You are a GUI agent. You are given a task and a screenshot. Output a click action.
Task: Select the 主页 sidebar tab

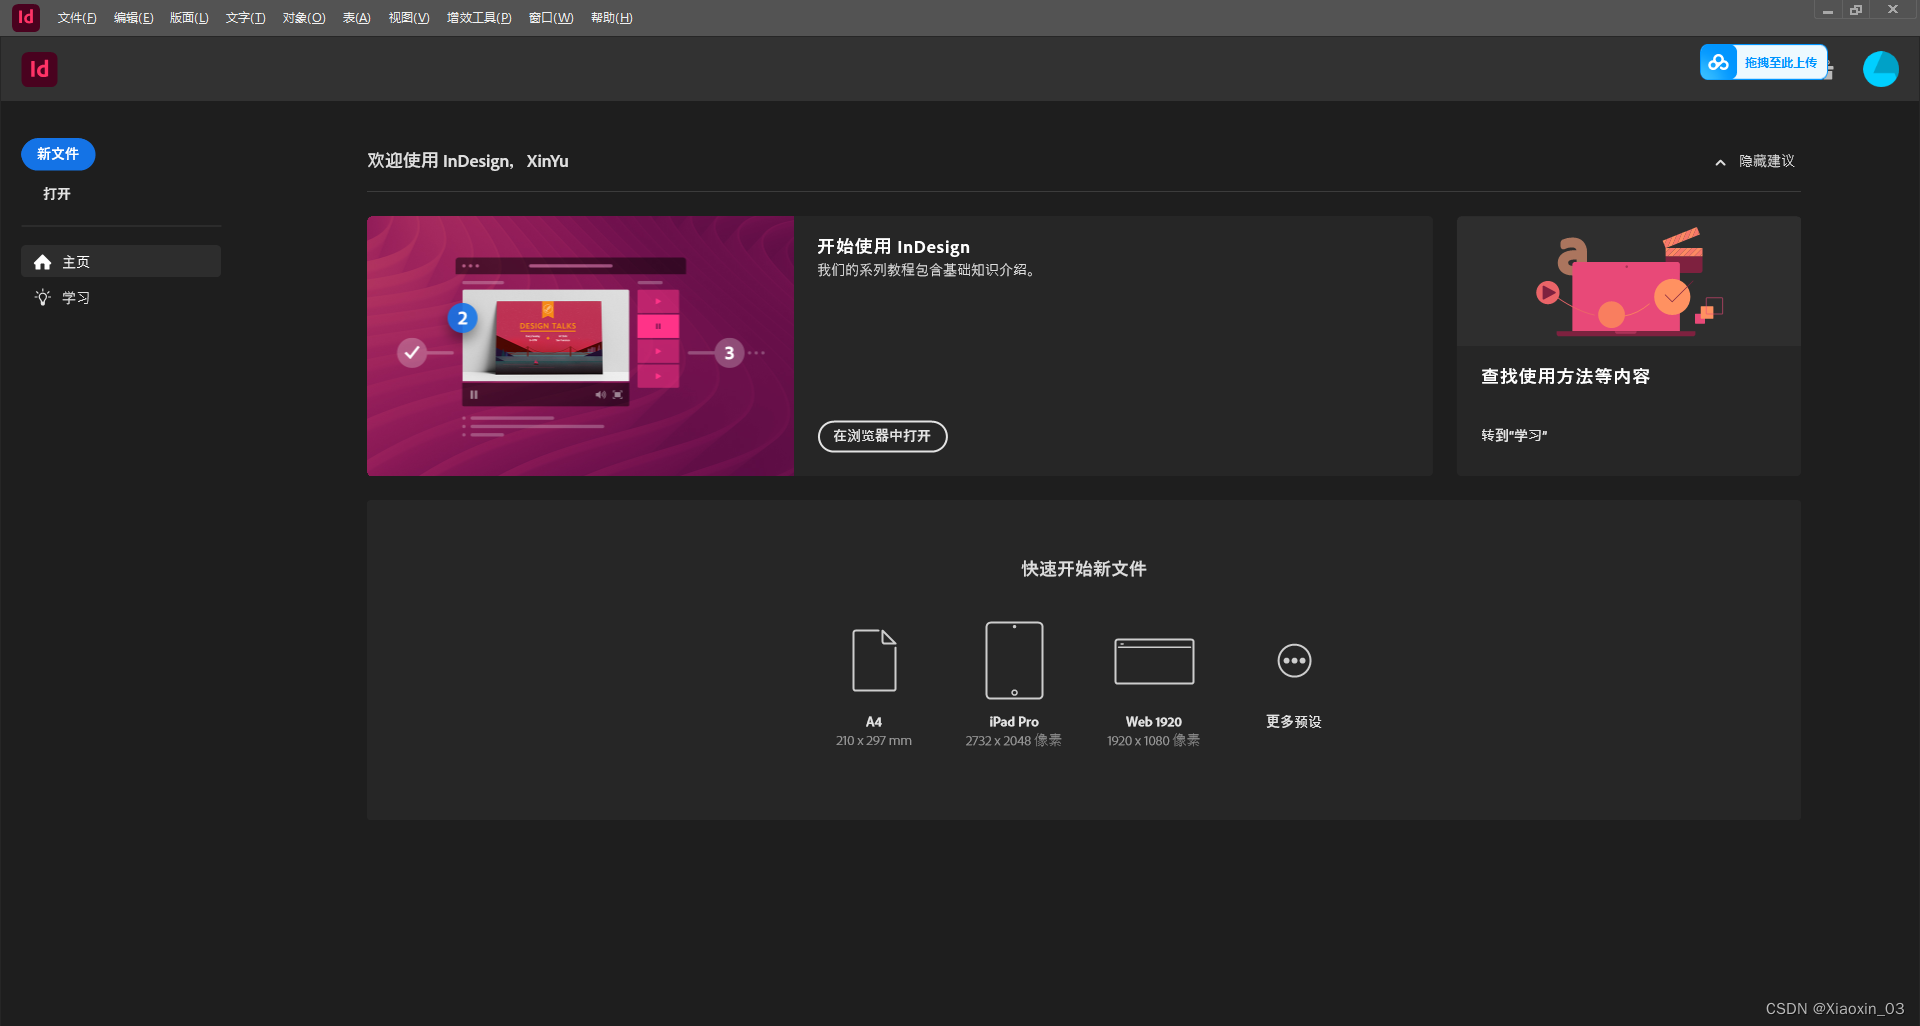(121, 261)
